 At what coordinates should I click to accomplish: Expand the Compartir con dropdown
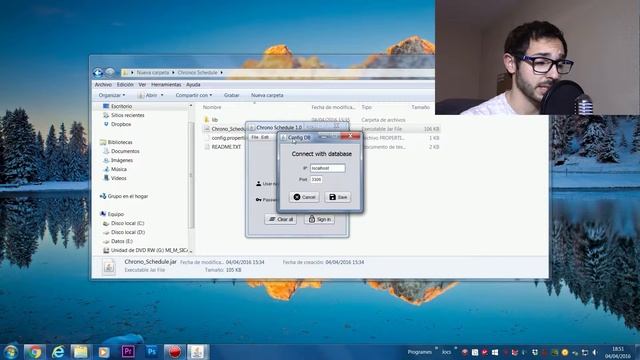194,95
